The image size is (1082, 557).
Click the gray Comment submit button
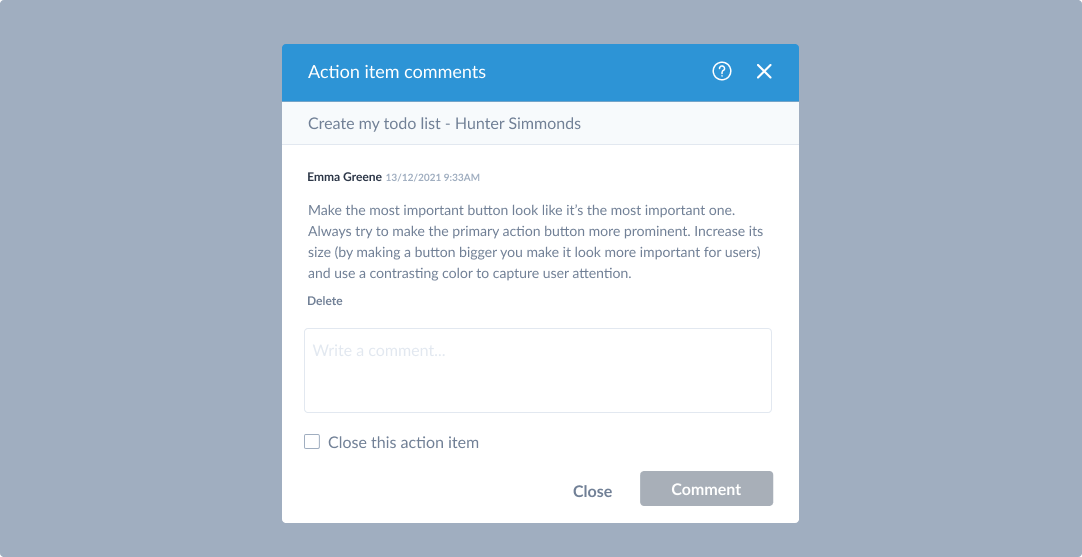click(x=706, y=489)
